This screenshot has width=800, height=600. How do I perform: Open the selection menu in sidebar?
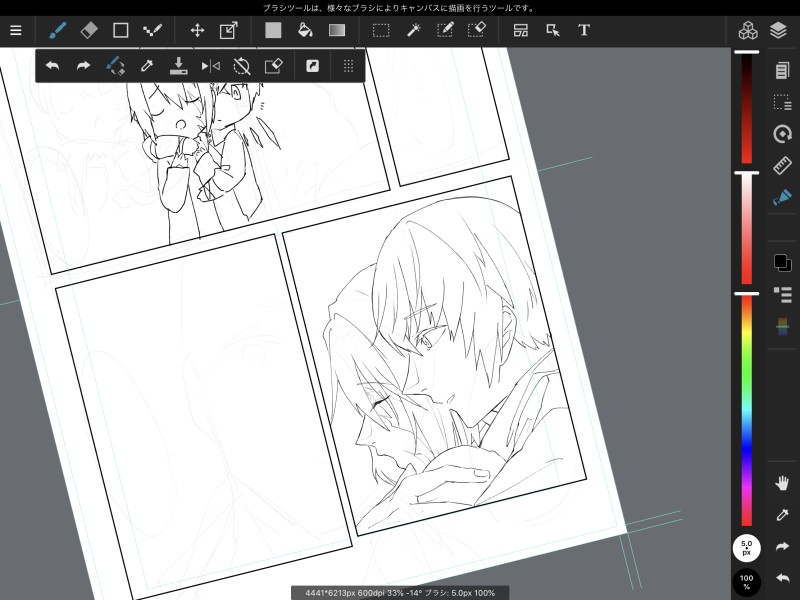782,103
